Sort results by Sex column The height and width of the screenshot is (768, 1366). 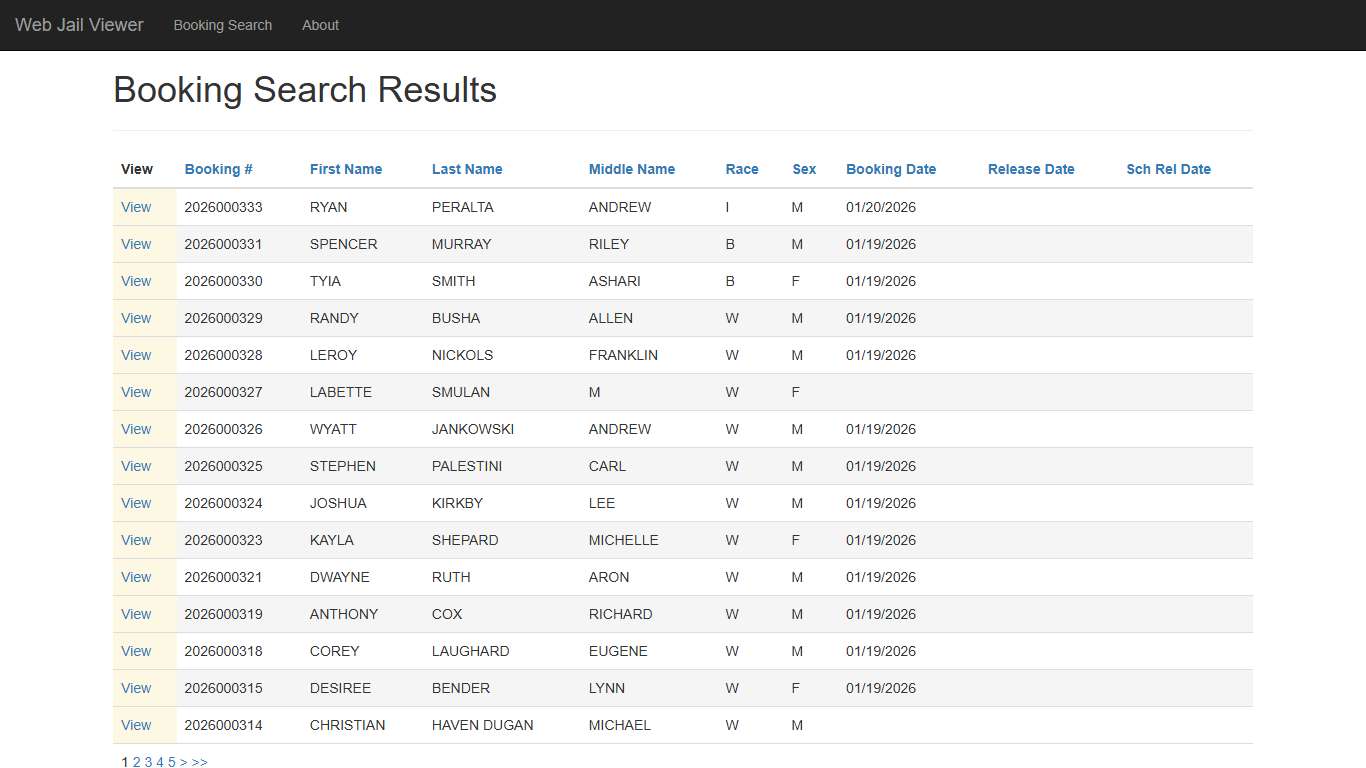coord(804,169)
